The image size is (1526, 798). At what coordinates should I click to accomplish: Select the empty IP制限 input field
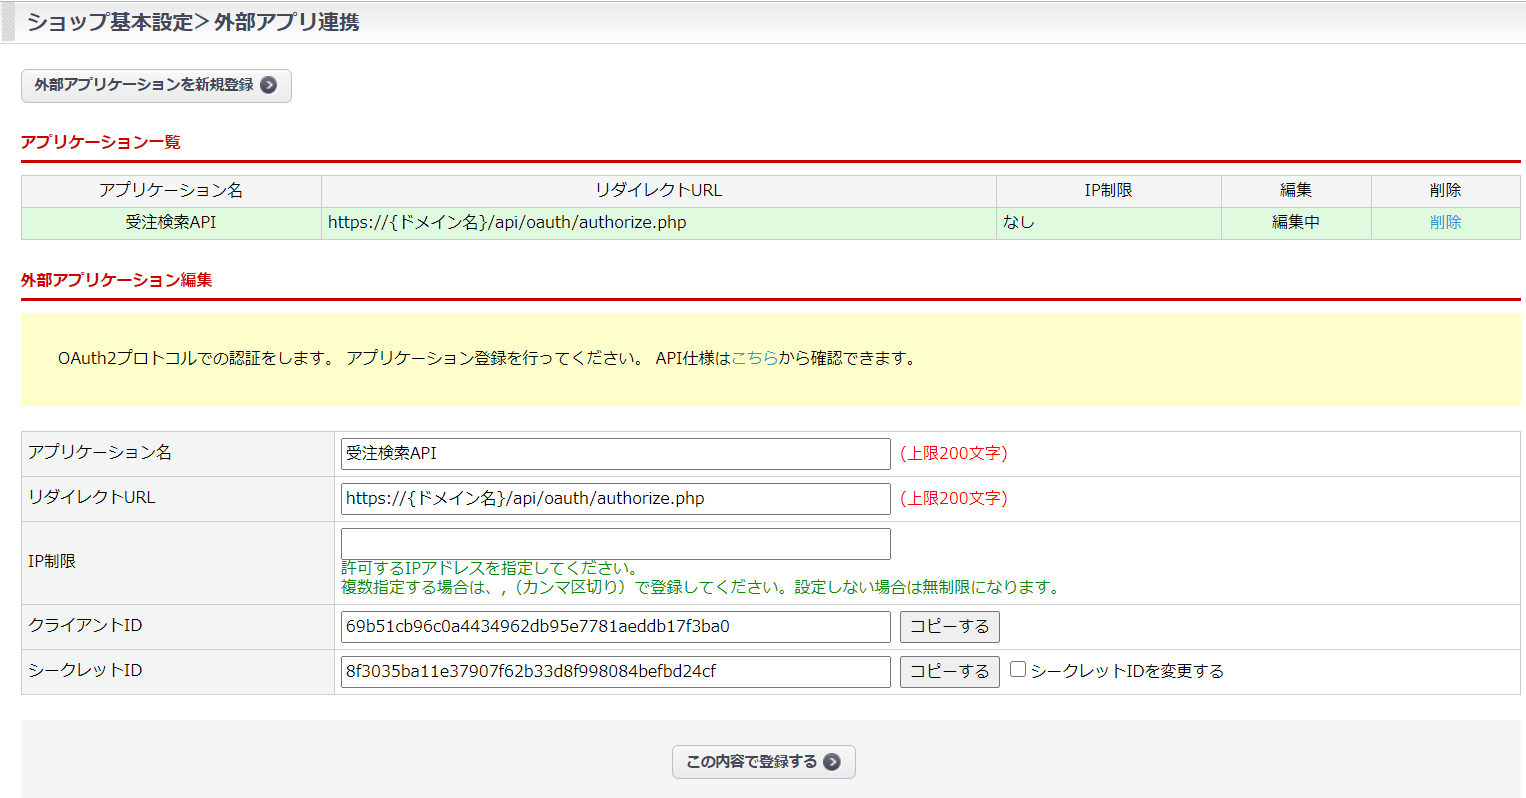tap(615, 544)
